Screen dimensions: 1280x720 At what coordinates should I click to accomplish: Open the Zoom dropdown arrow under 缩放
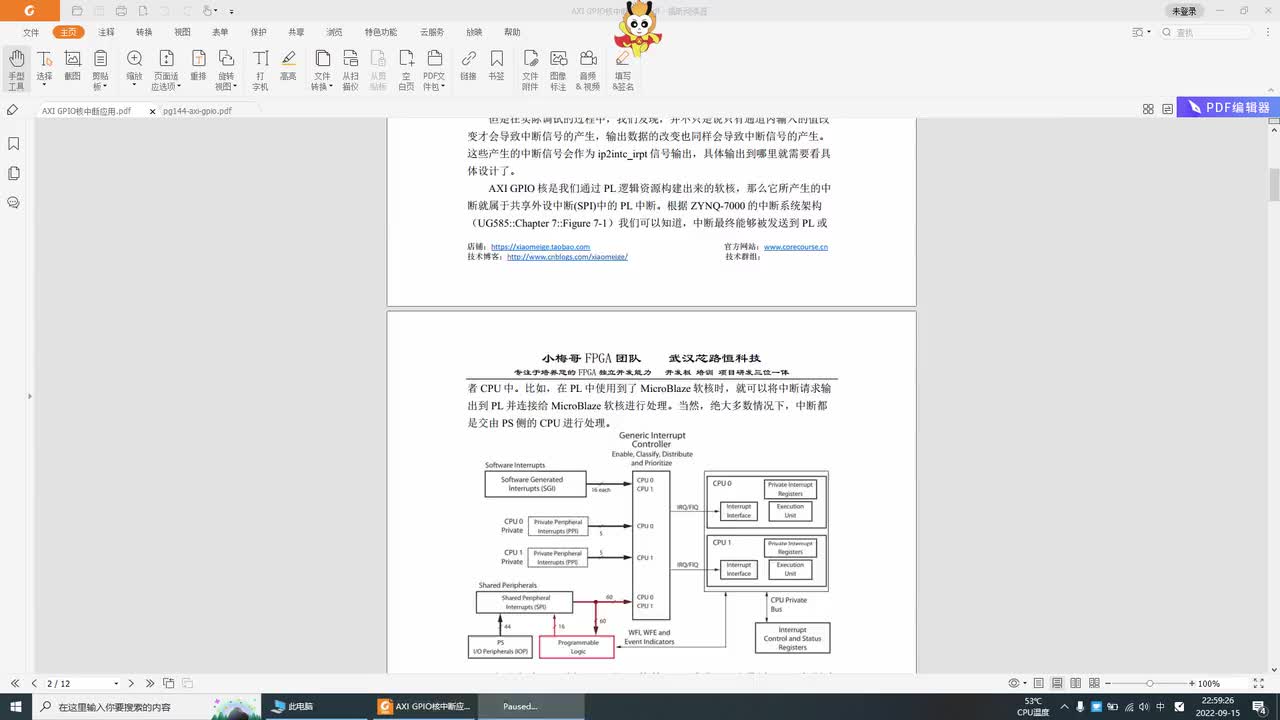click(x=134, y=86)
